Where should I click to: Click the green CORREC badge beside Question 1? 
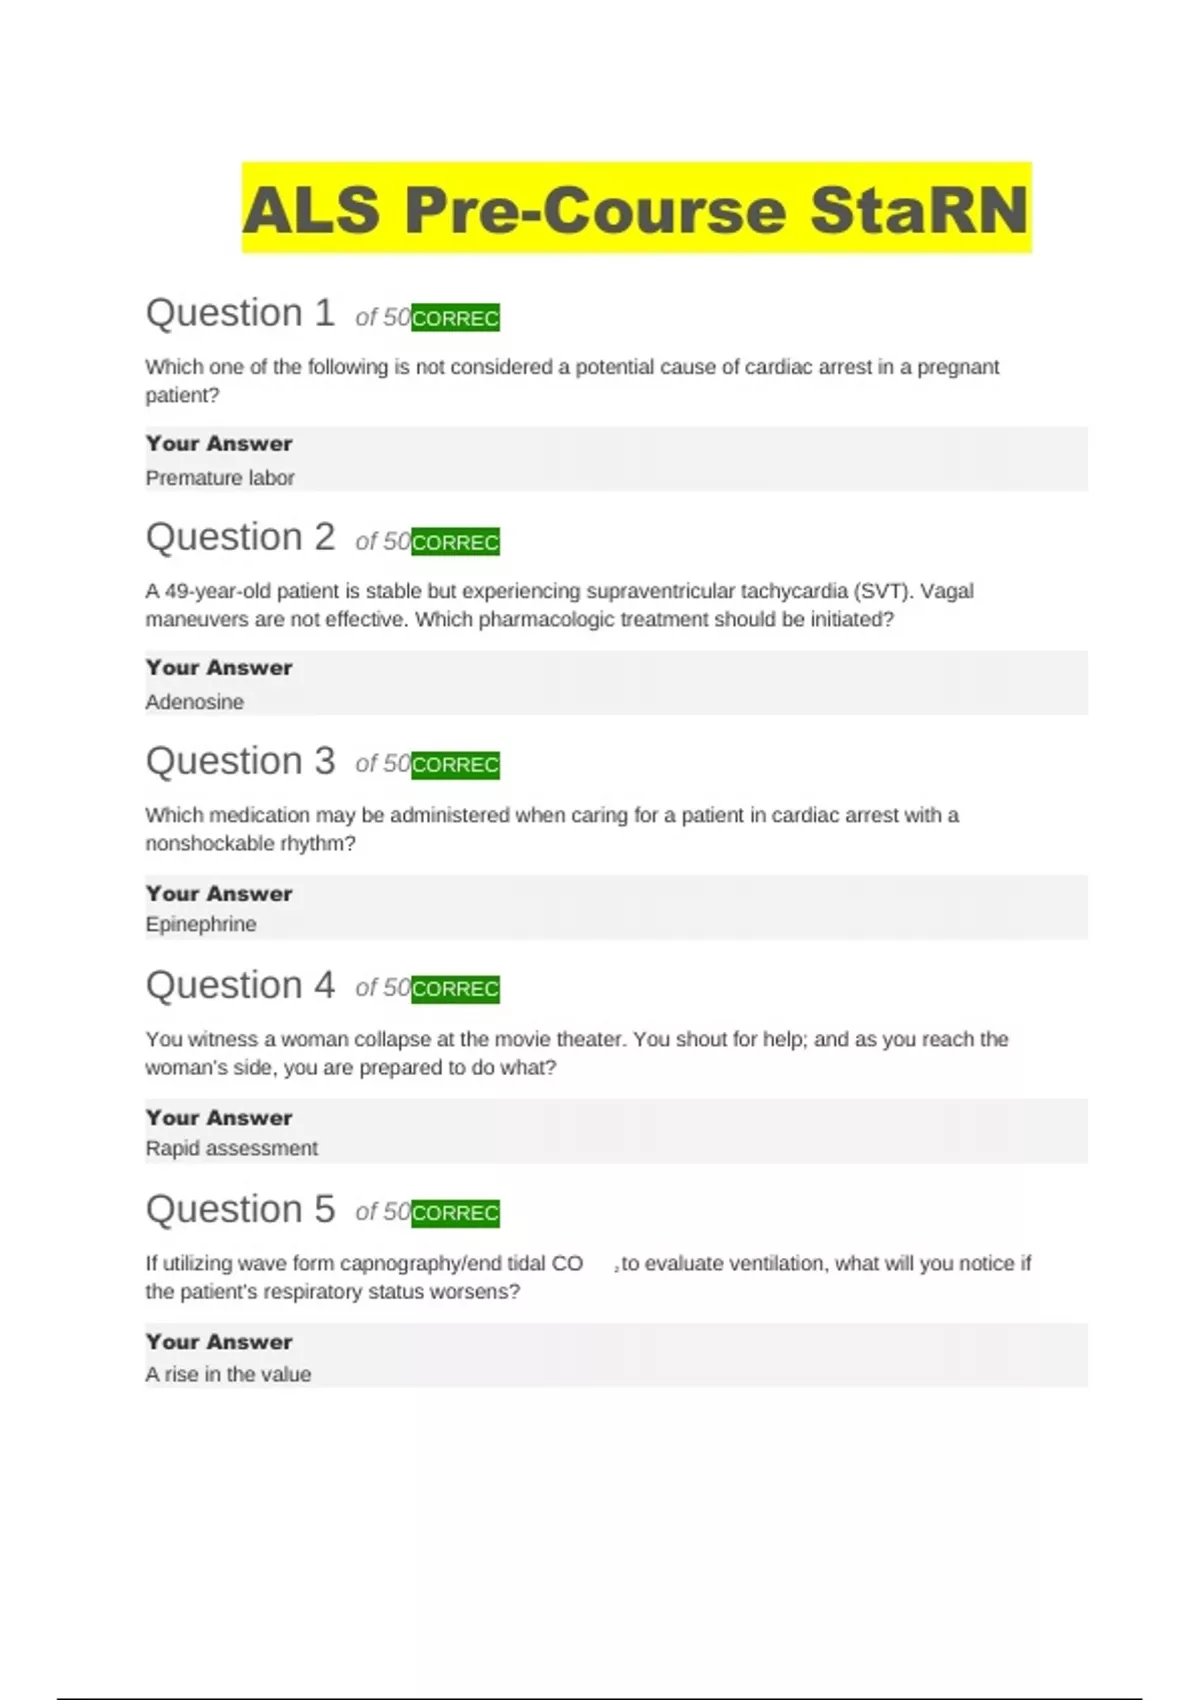point(455,318)
